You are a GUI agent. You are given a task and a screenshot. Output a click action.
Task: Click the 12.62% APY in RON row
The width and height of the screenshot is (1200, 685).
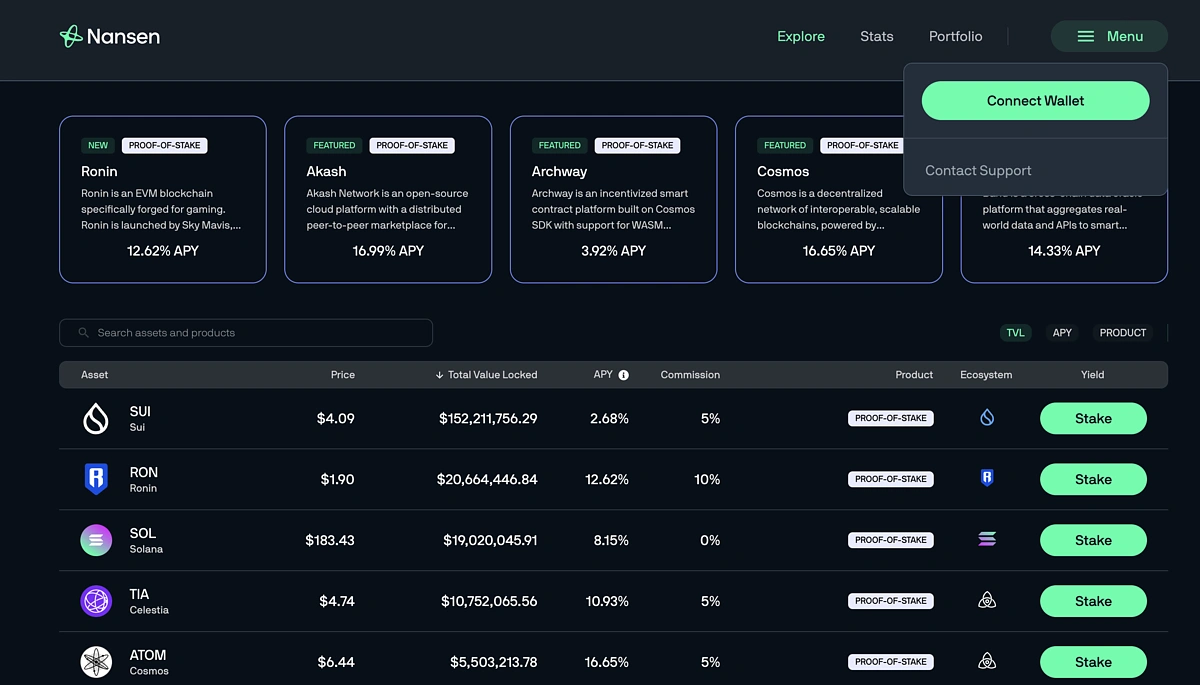pyautogui.click(x=607, y=479)
